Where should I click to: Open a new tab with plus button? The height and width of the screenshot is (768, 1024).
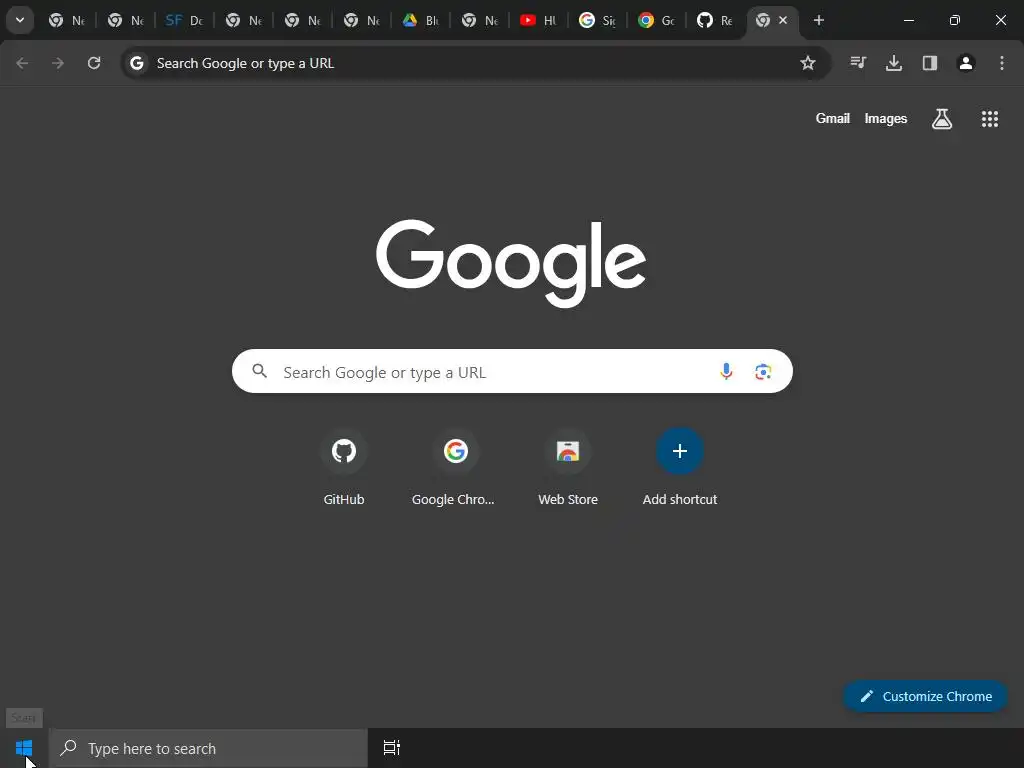(x=819, y=20)
